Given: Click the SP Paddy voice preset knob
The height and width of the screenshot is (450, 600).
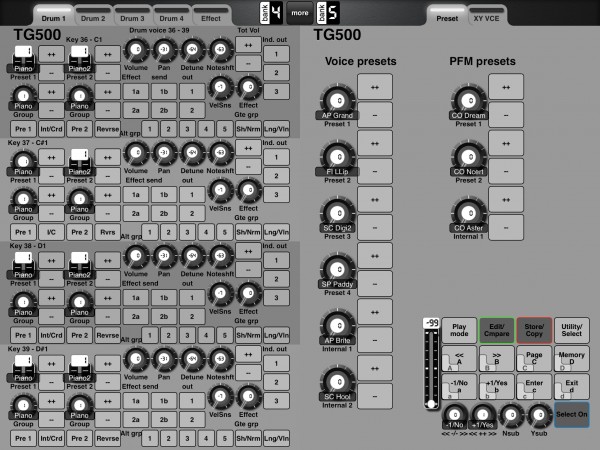Looking at the screenshot, I should pyautogui.click(x=337, y=269).
